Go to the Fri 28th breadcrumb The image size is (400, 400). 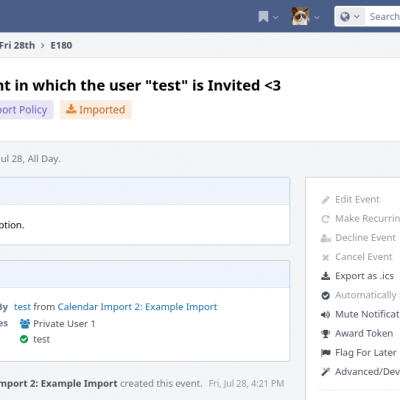point(17,45)
